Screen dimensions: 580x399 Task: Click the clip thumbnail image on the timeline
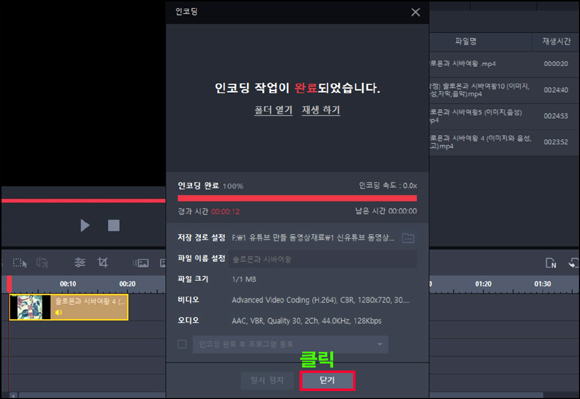pyautogui.click(x=30, y=307)
